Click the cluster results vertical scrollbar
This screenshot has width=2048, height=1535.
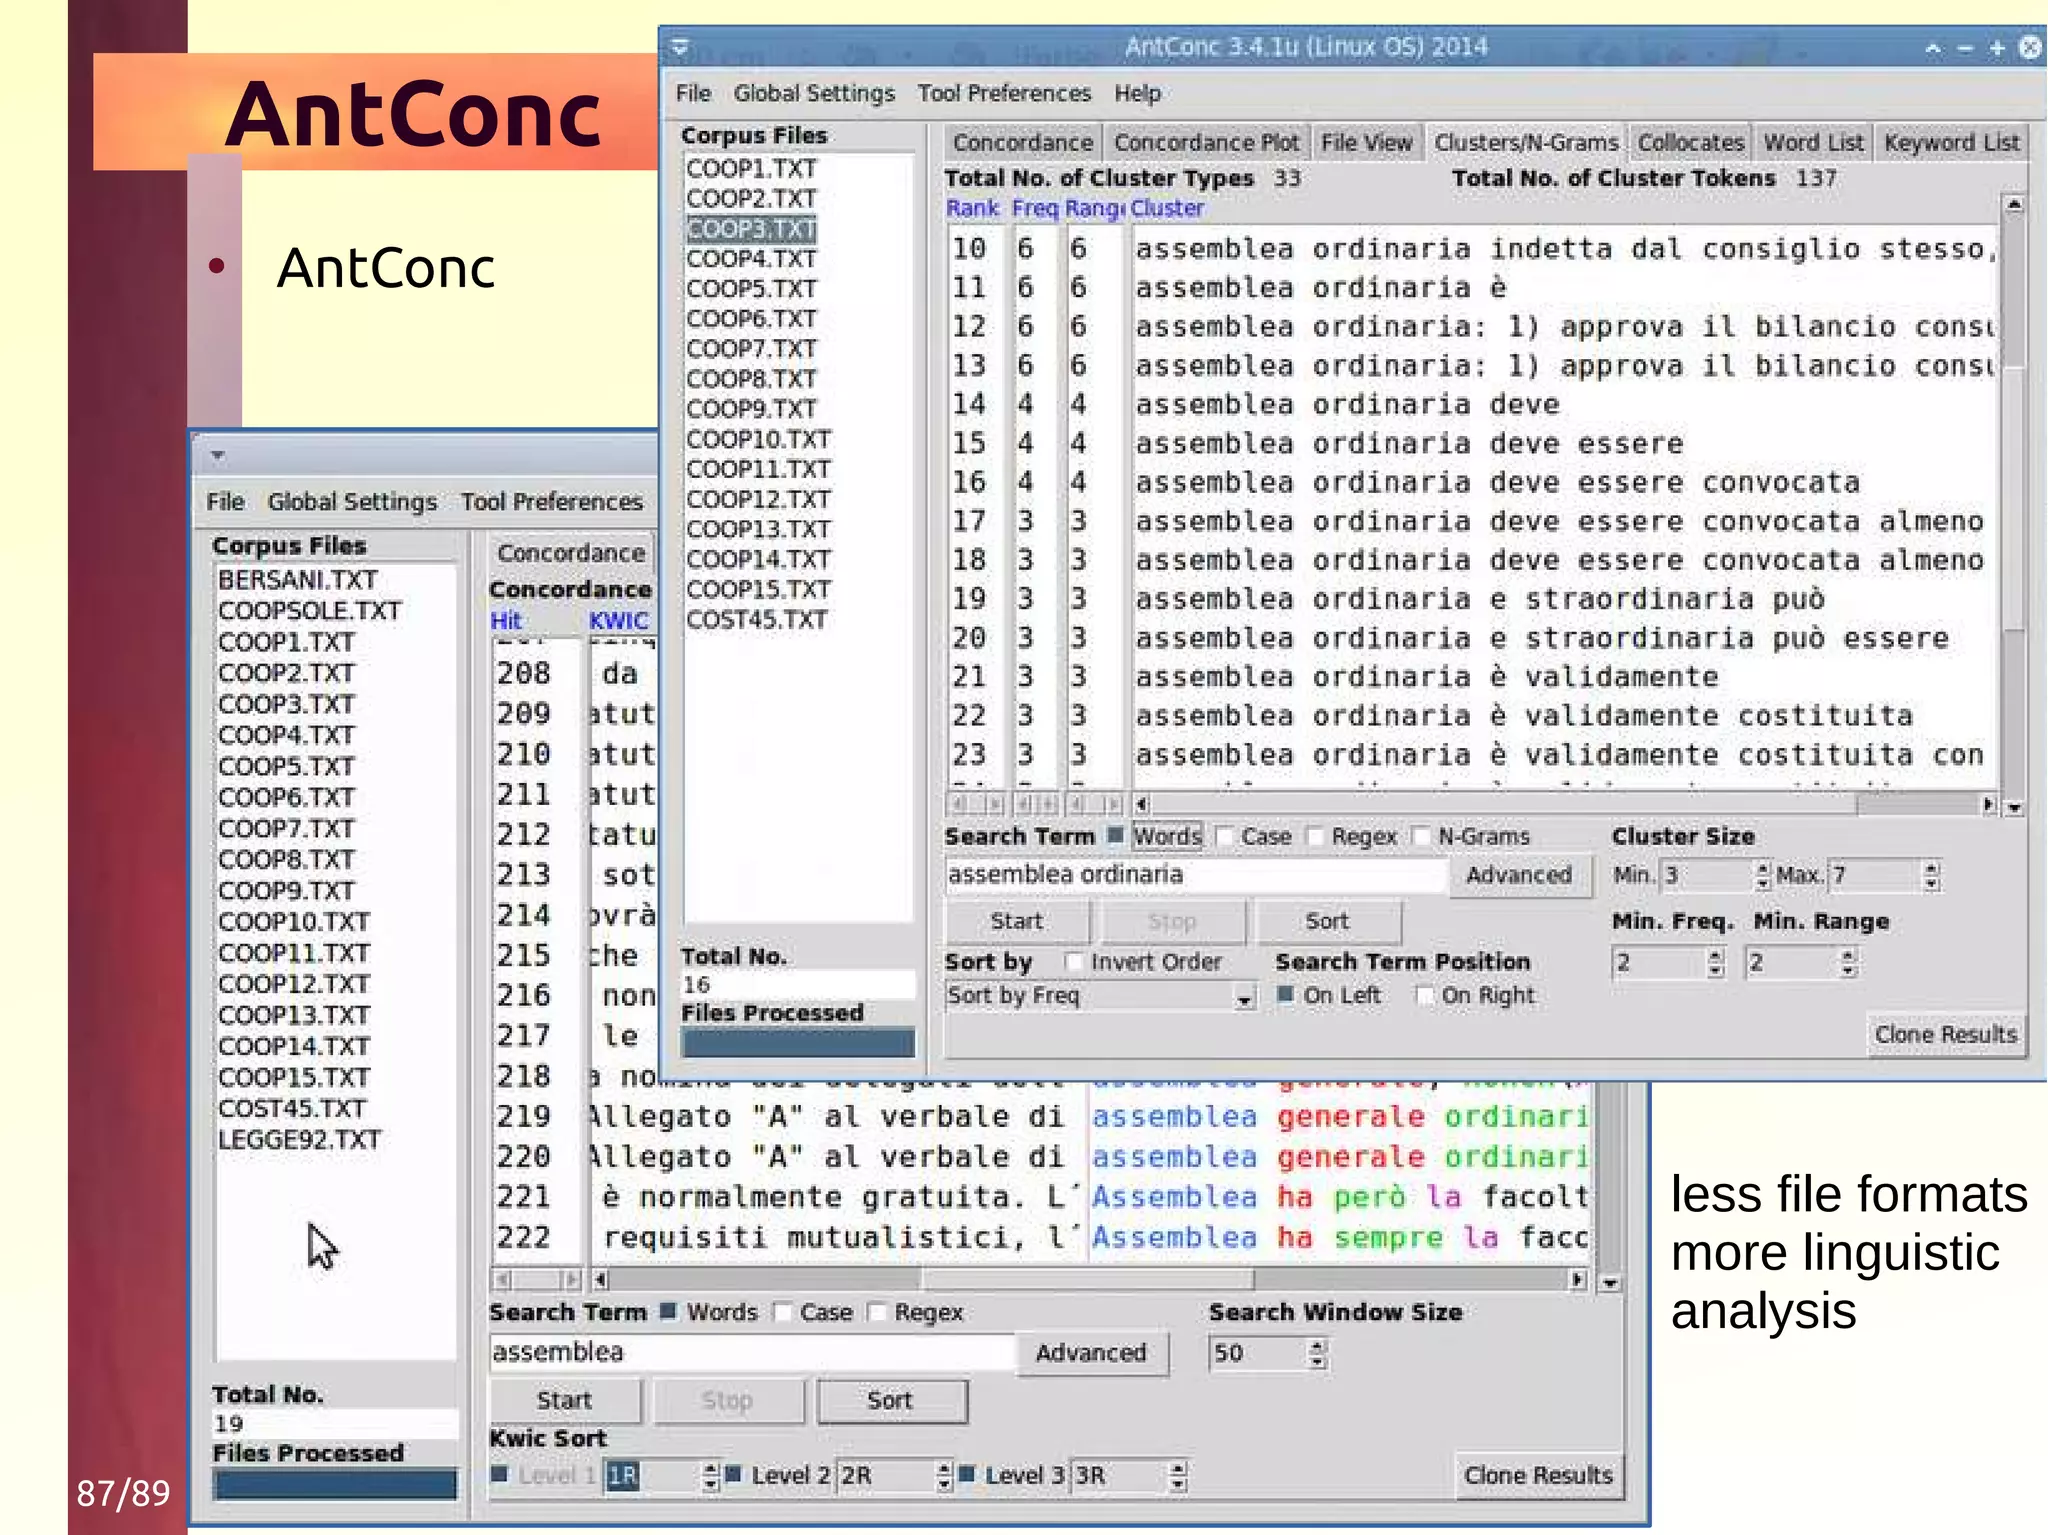point(2014,505)
